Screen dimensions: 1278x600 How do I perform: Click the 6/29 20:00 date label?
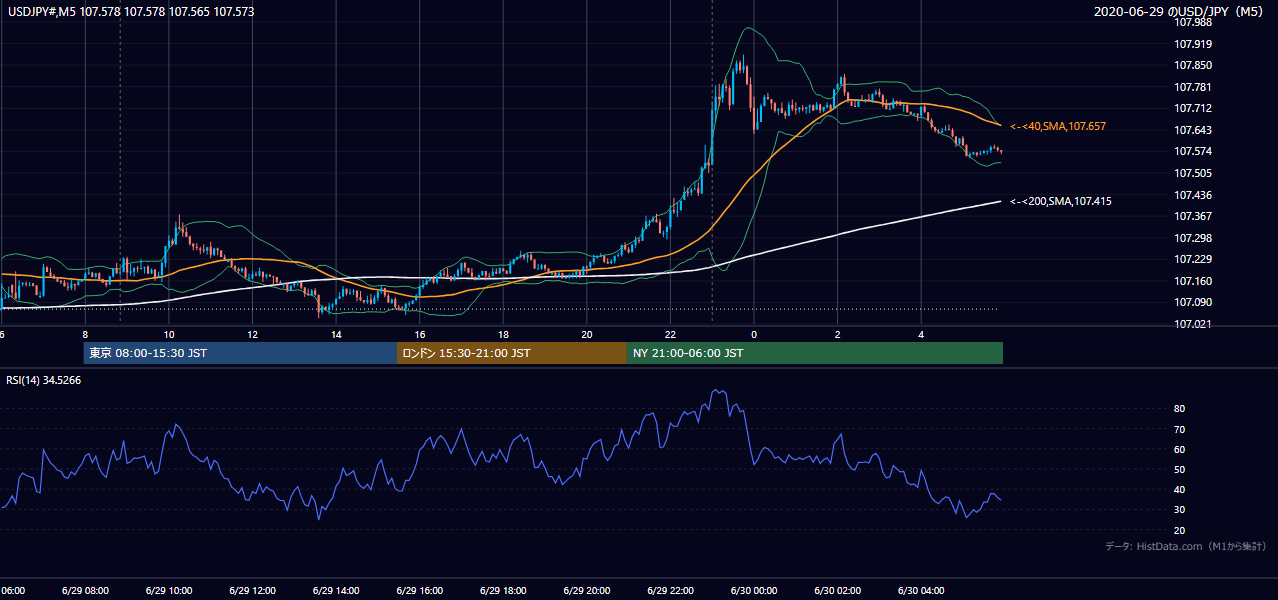coord(586,590)
